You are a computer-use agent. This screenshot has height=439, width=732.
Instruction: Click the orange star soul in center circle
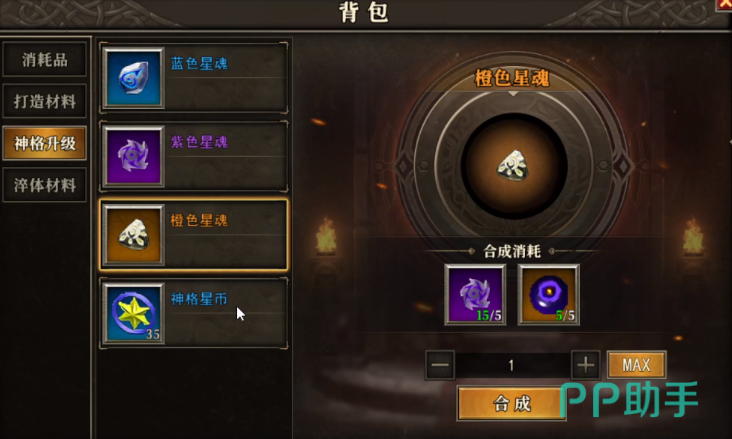513,166
